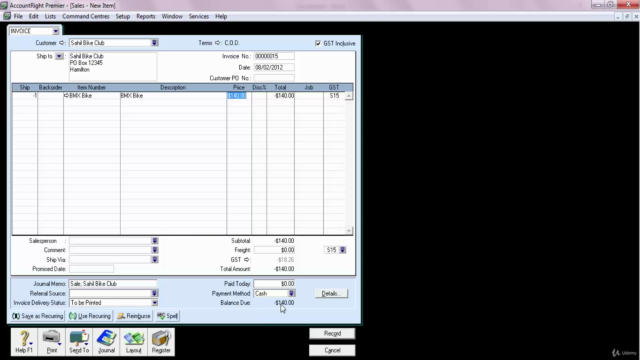Open the Ship to address dropdown

59,56
